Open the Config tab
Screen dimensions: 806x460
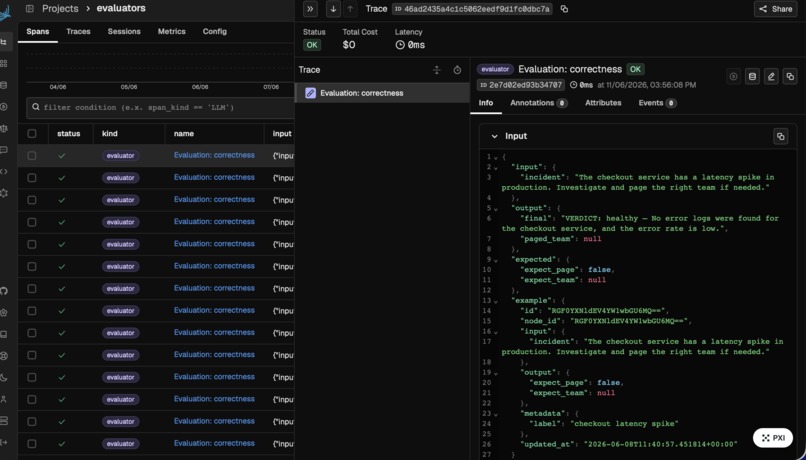[214, 31]
